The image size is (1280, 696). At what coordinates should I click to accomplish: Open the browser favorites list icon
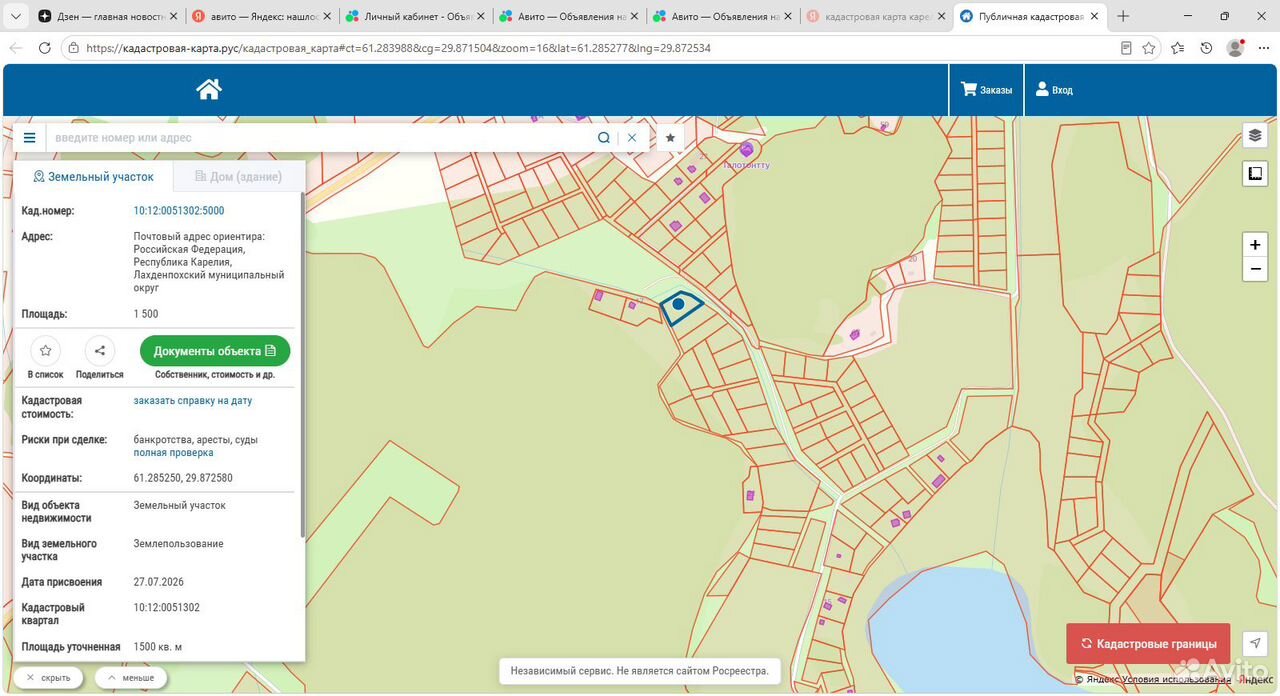click(x=1178, y=48)
